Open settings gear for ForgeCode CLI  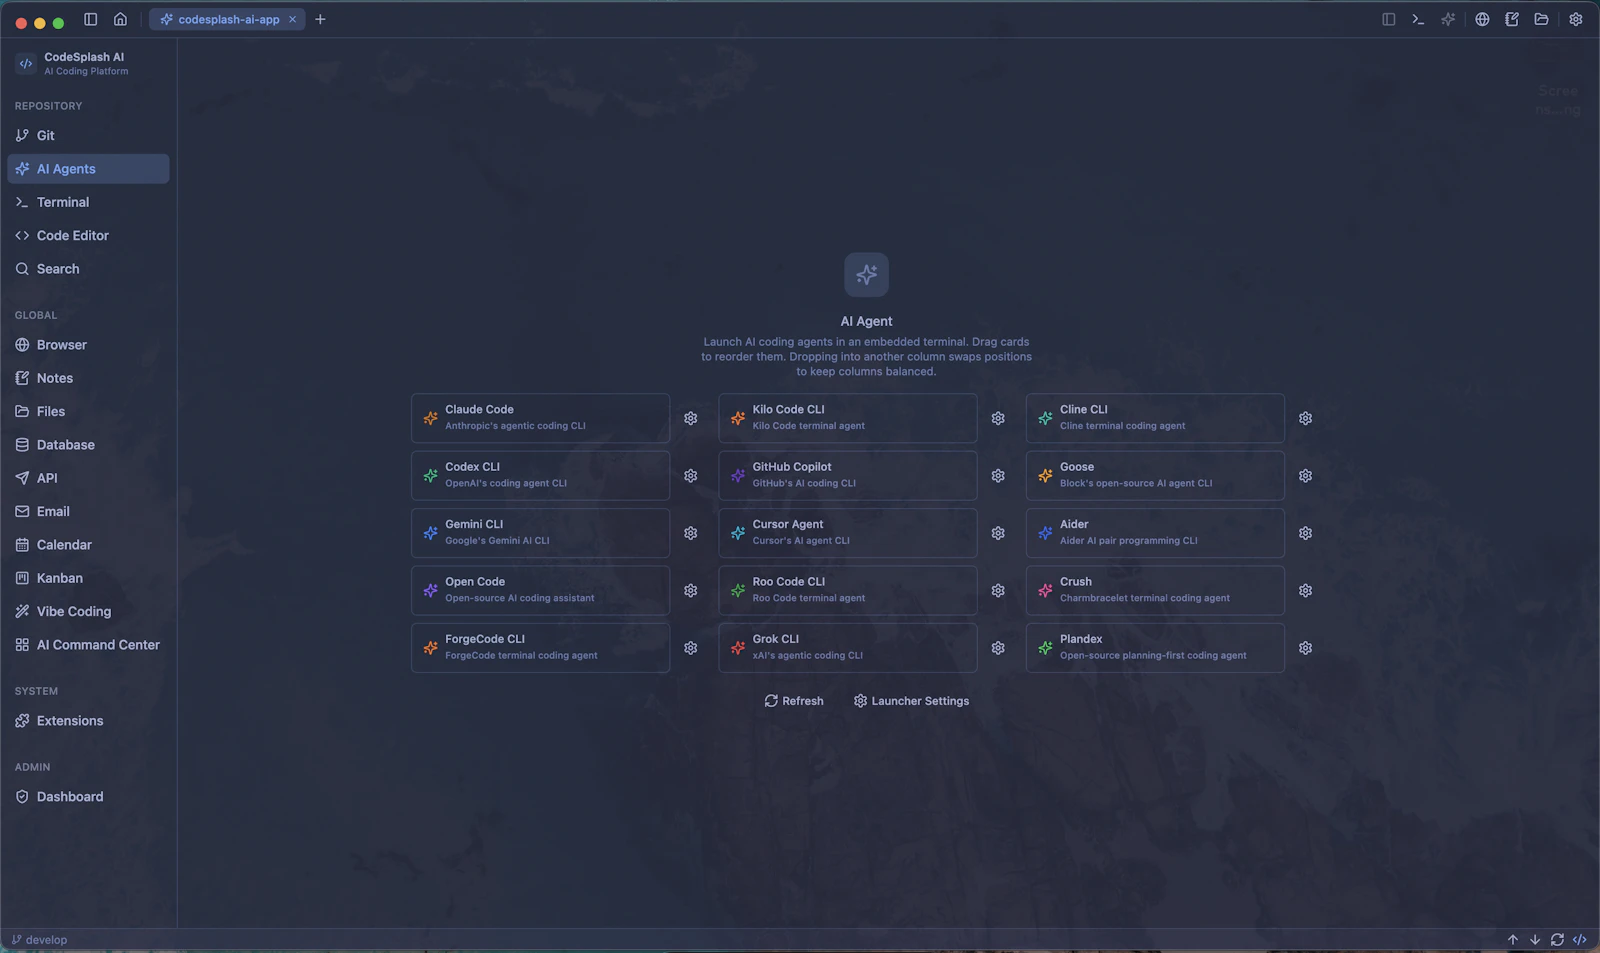tap(691, 648)
